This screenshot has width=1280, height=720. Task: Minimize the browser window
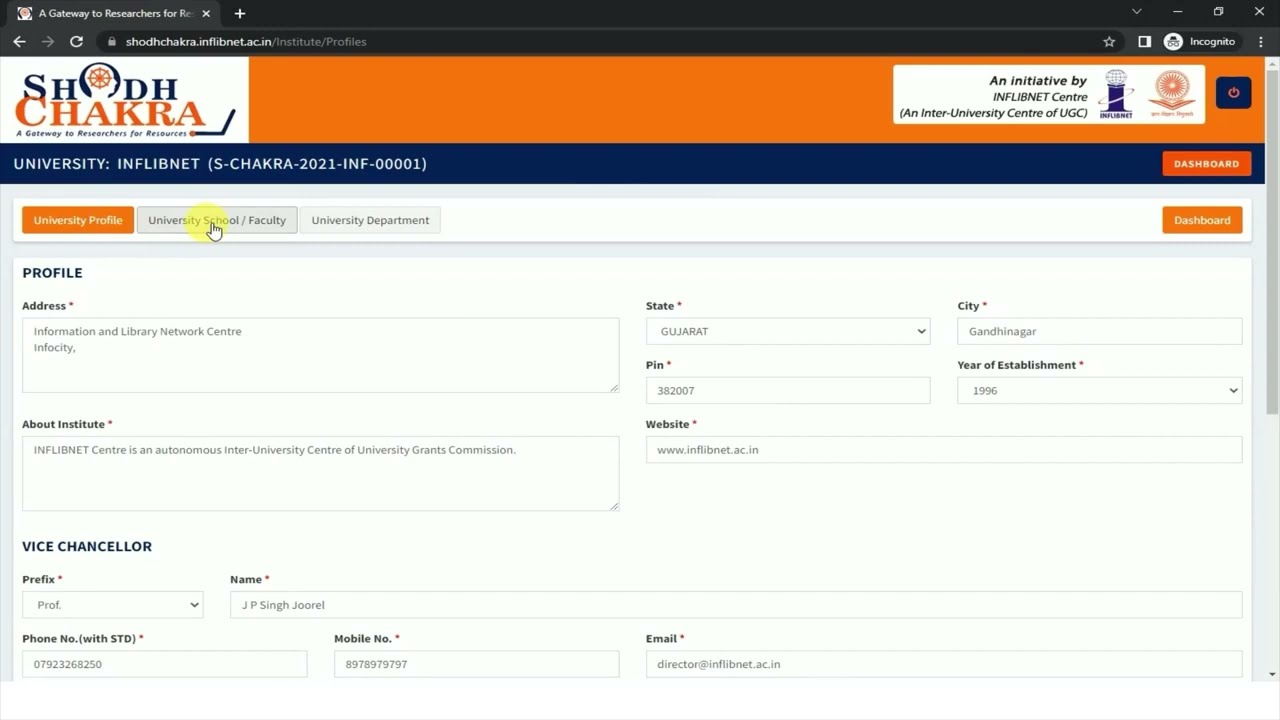click(x=1177, y=12)
